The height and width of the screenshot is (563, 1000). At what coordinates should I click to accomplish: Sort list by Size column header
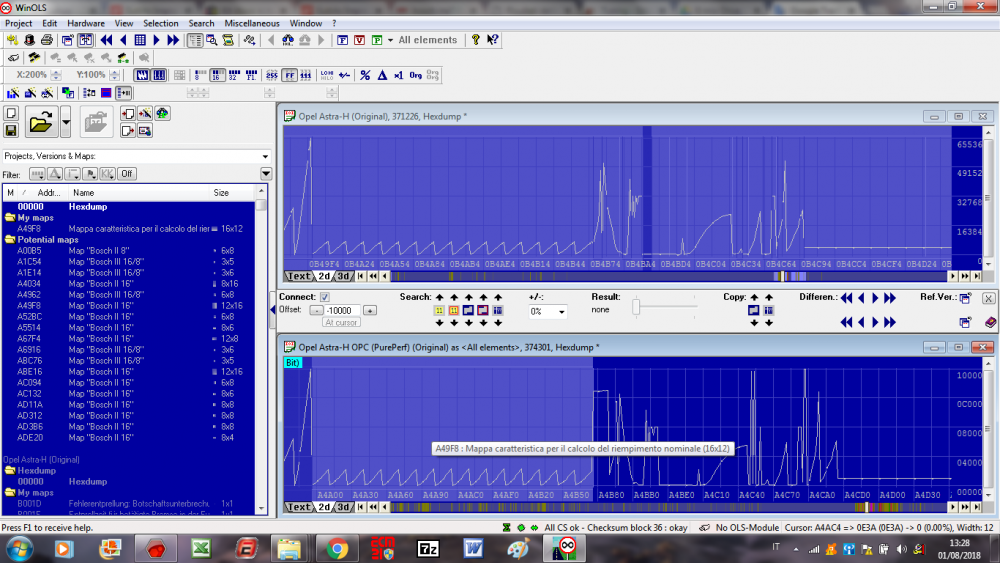(x=232, y=193)
